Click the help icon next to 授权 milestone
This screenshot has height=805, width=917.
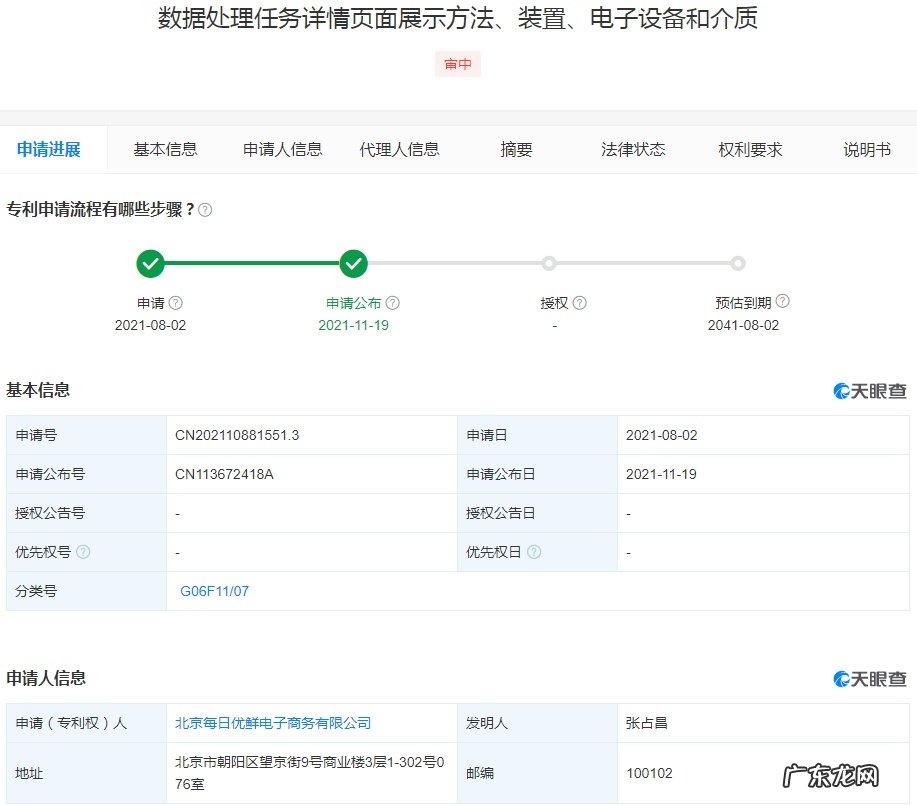coord(578,301)
